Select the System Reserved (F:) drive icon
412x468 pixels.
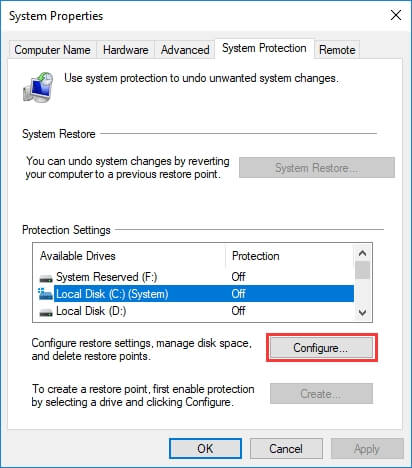point(46,278)
